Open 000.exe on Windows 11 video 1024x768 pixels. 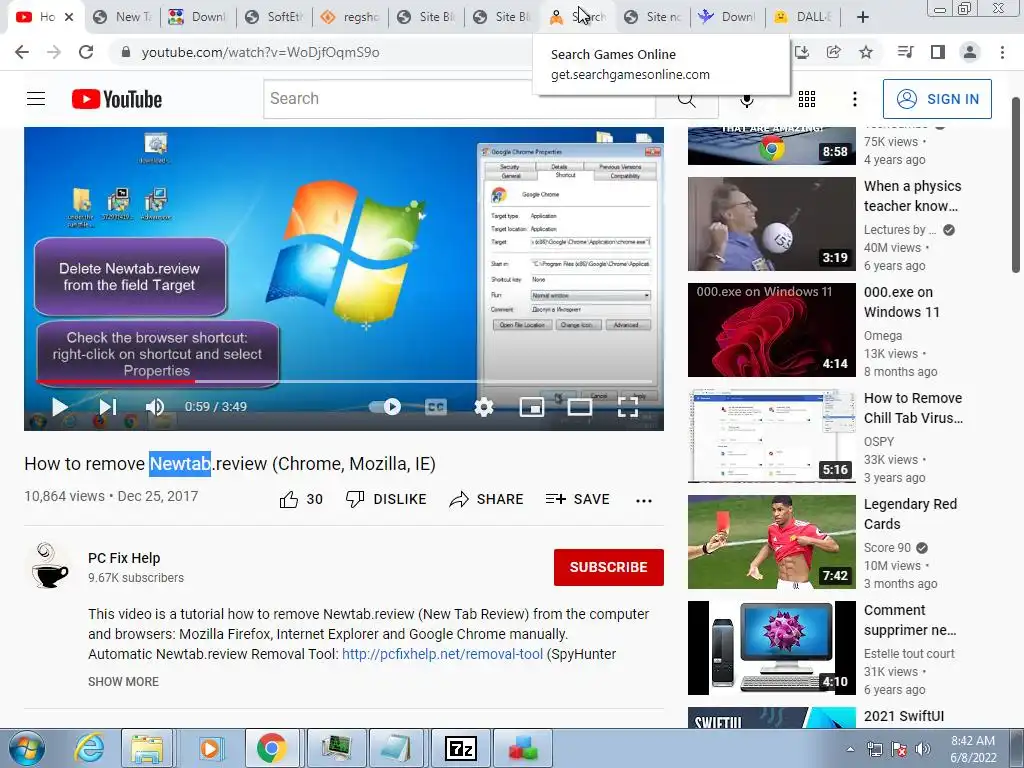(x=771, y=330)
